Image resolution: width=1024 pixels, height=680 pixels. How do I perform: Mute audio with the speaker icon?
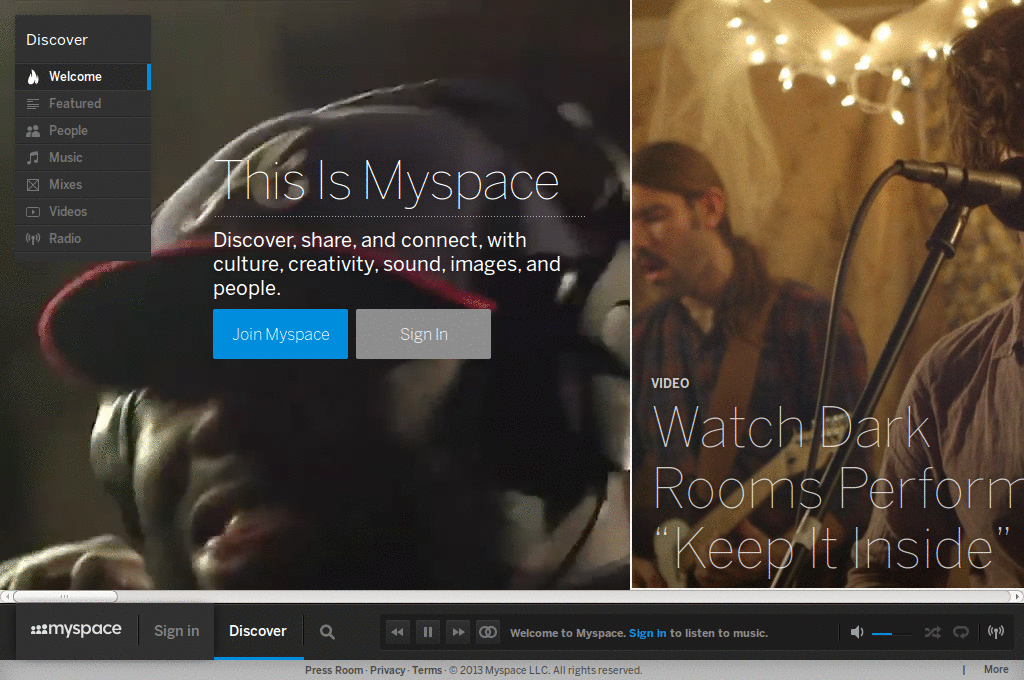click(857, 632)
